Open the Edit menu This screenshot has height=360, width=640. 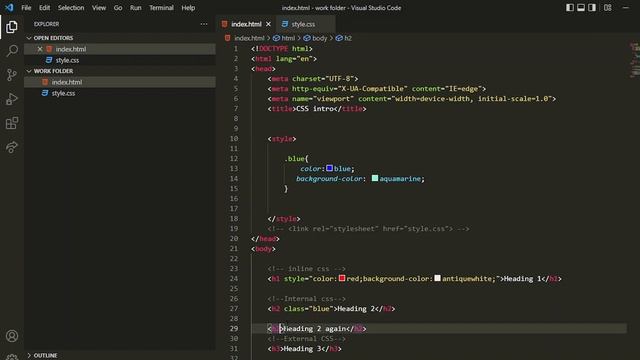(44, 8)
